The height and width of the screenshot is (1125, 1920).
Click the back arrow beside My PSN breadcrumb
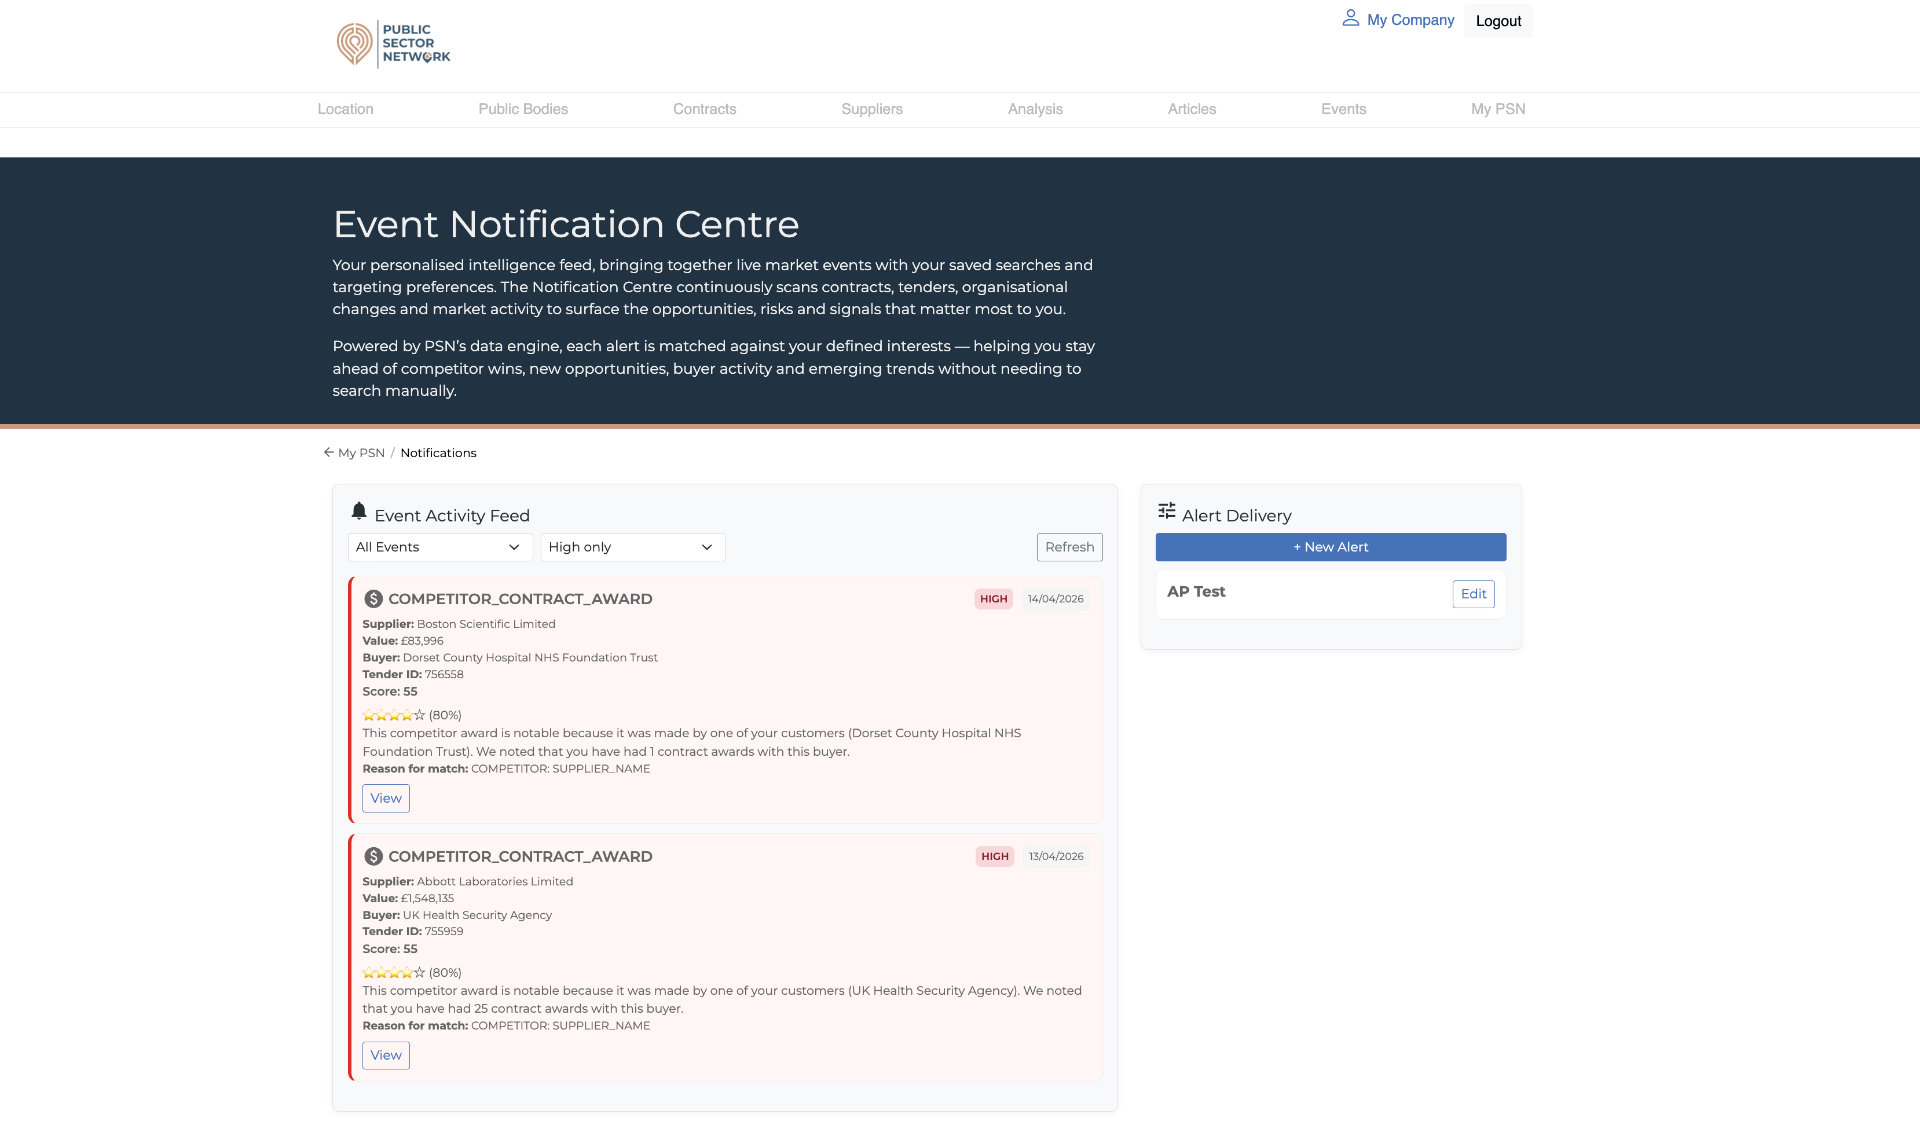[x=328, y=452]
